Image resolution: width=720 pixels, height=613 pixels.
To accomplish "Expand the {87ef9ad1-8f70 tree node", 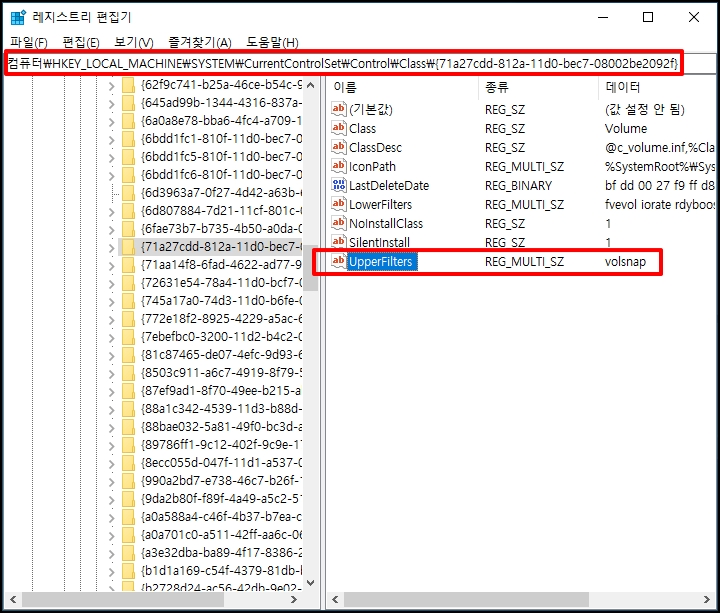I will (112, 392).
